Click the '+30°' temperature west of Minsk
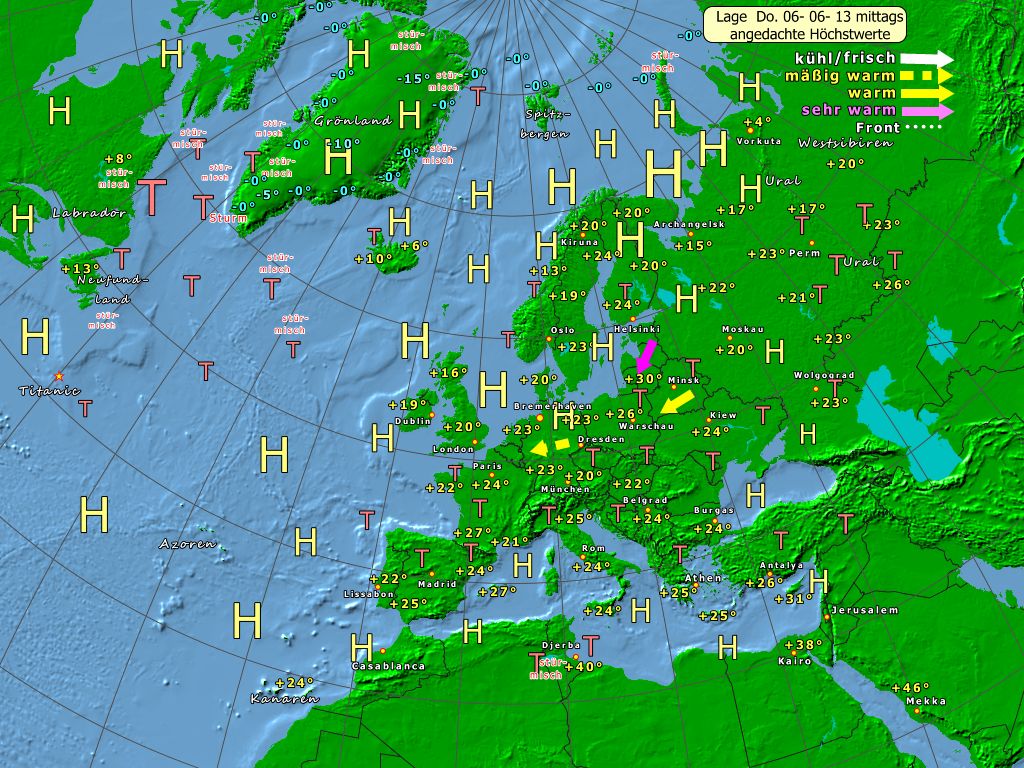Screen dimensions: 1024x768 tap(644, 379)
